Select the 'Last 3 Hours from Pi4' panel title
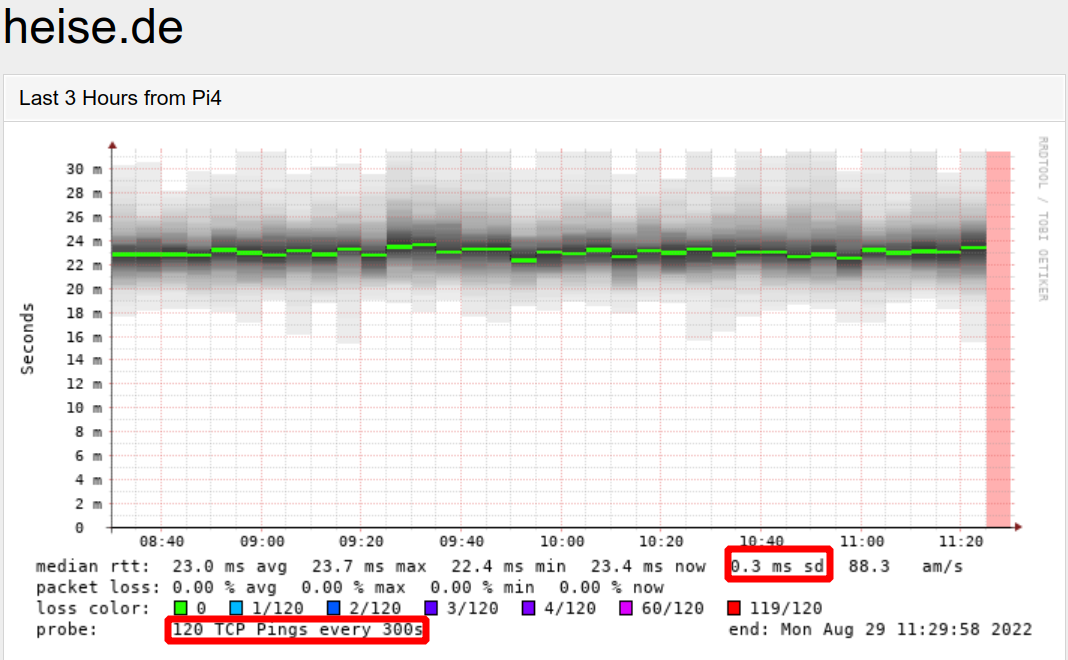 click(120, 98)
